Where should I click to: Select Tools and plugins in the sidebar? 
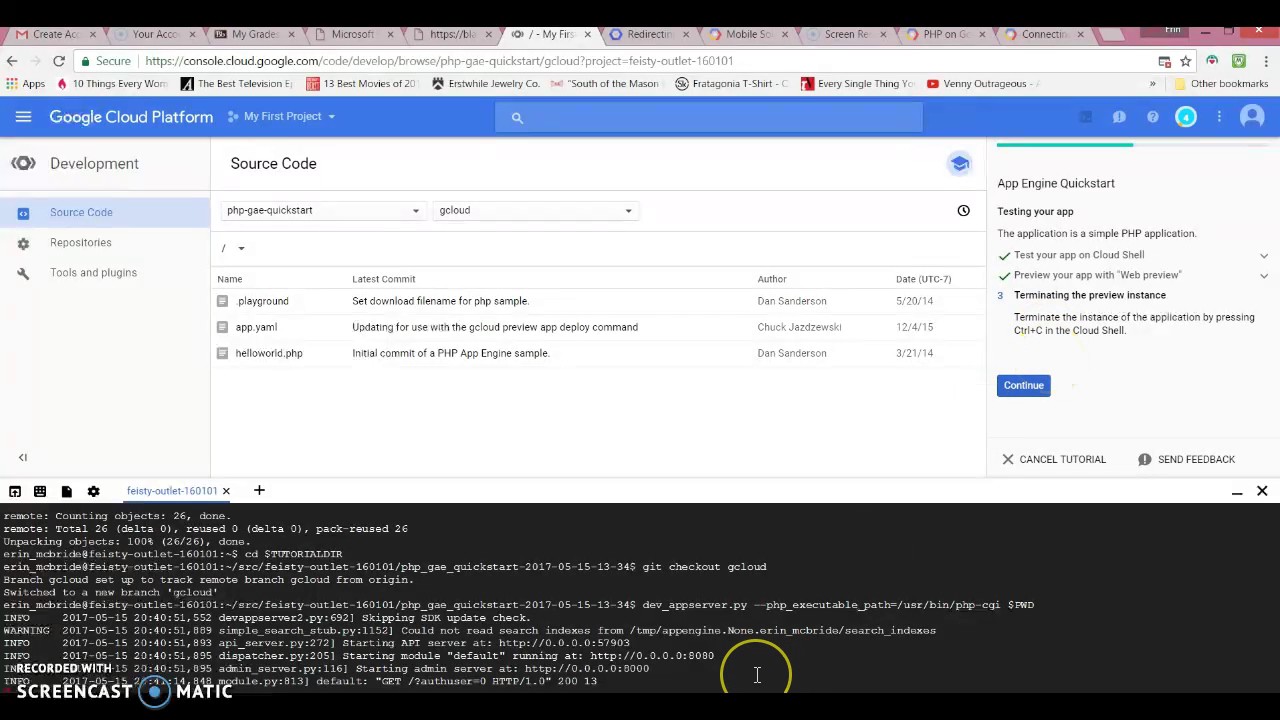tap(105, 272)
